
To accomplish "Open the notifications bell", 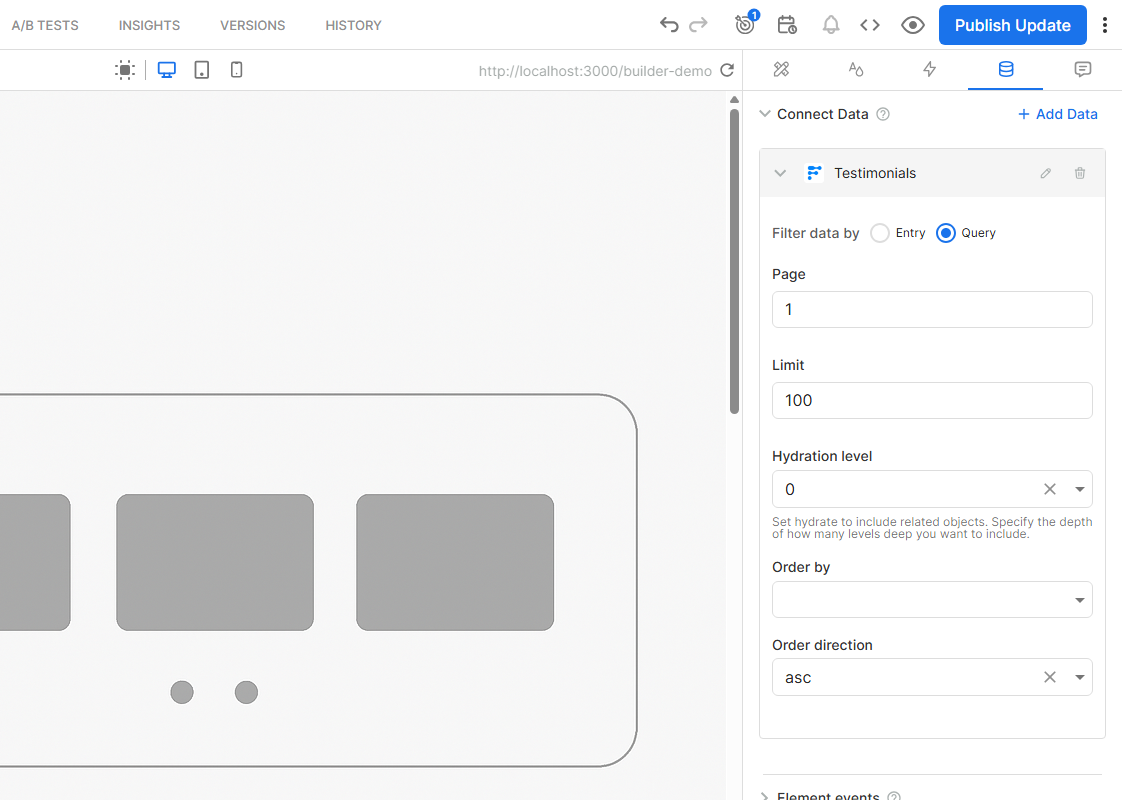I will pos(830,25).
